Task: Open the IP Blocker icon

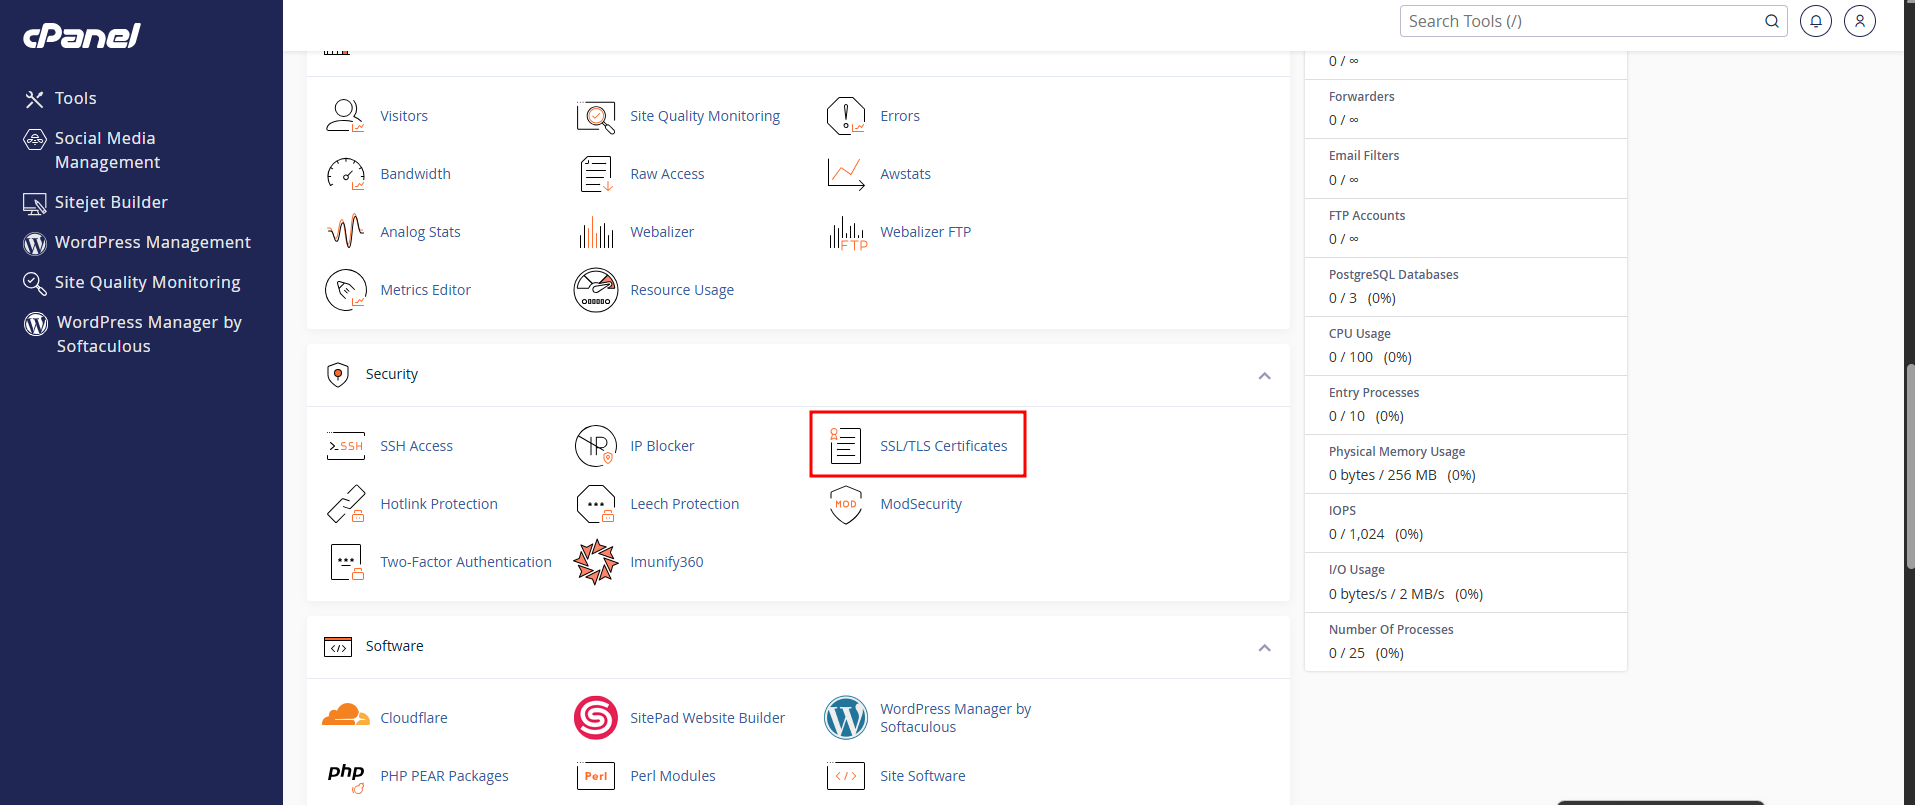Action: [x=596, y=446]
